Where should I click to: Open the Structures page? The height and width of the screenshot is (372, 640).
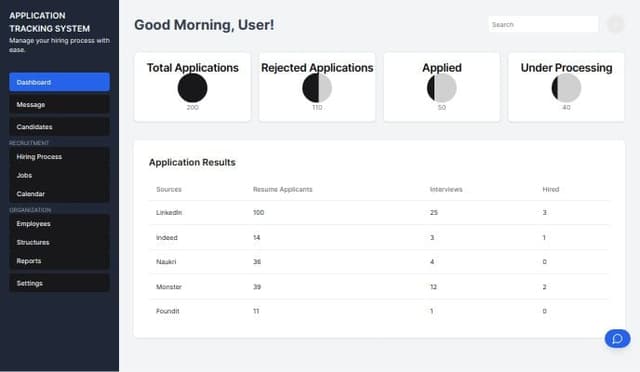[59, 242]
